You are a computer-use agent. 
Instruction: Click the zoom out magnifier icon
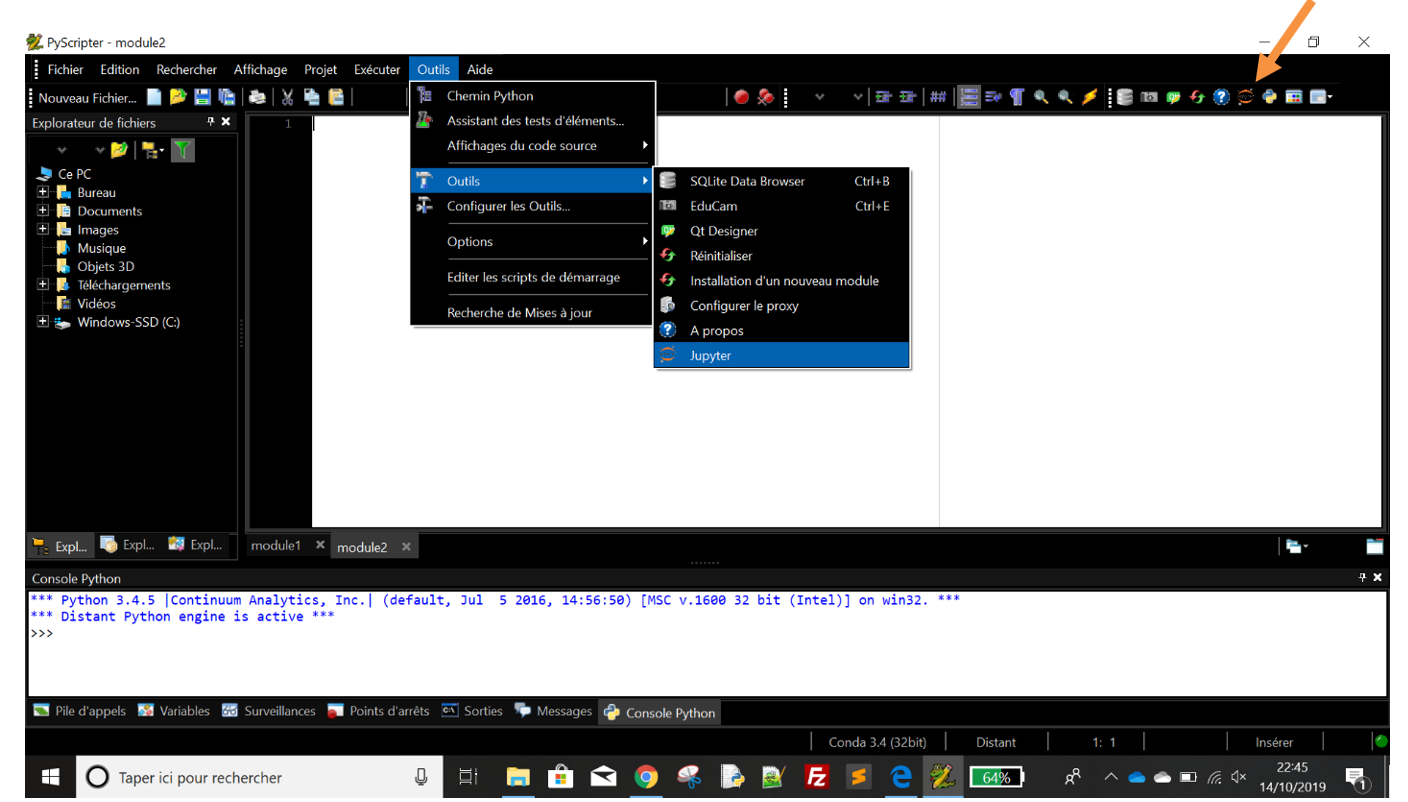[x=1065, y=97]
